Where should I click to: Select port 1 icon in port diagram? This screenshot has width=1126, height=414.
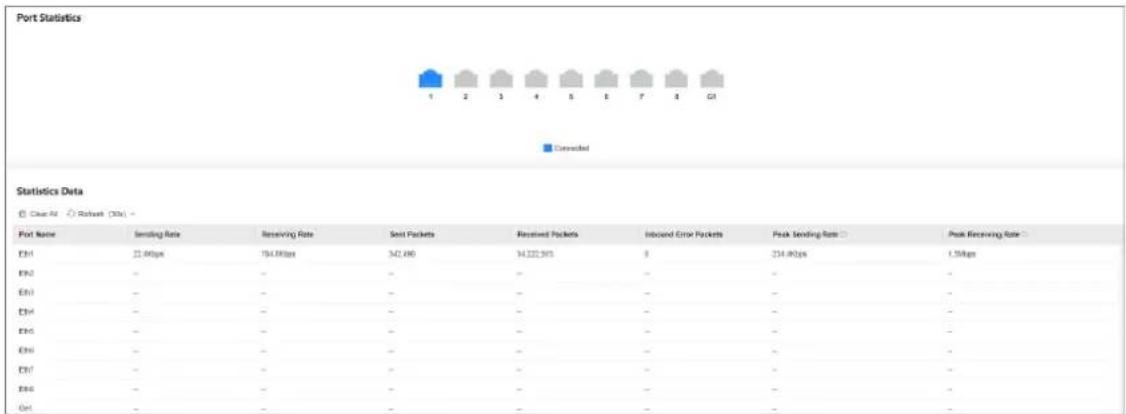tap(429, 79)
